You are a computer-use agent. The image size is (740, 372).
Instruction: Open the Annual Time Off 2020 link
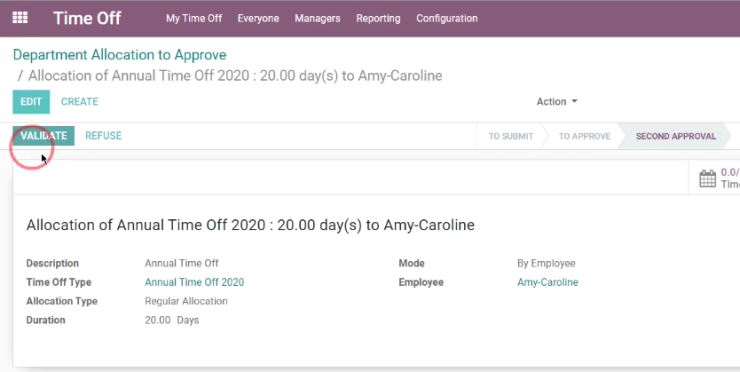(x=194, y=282)
